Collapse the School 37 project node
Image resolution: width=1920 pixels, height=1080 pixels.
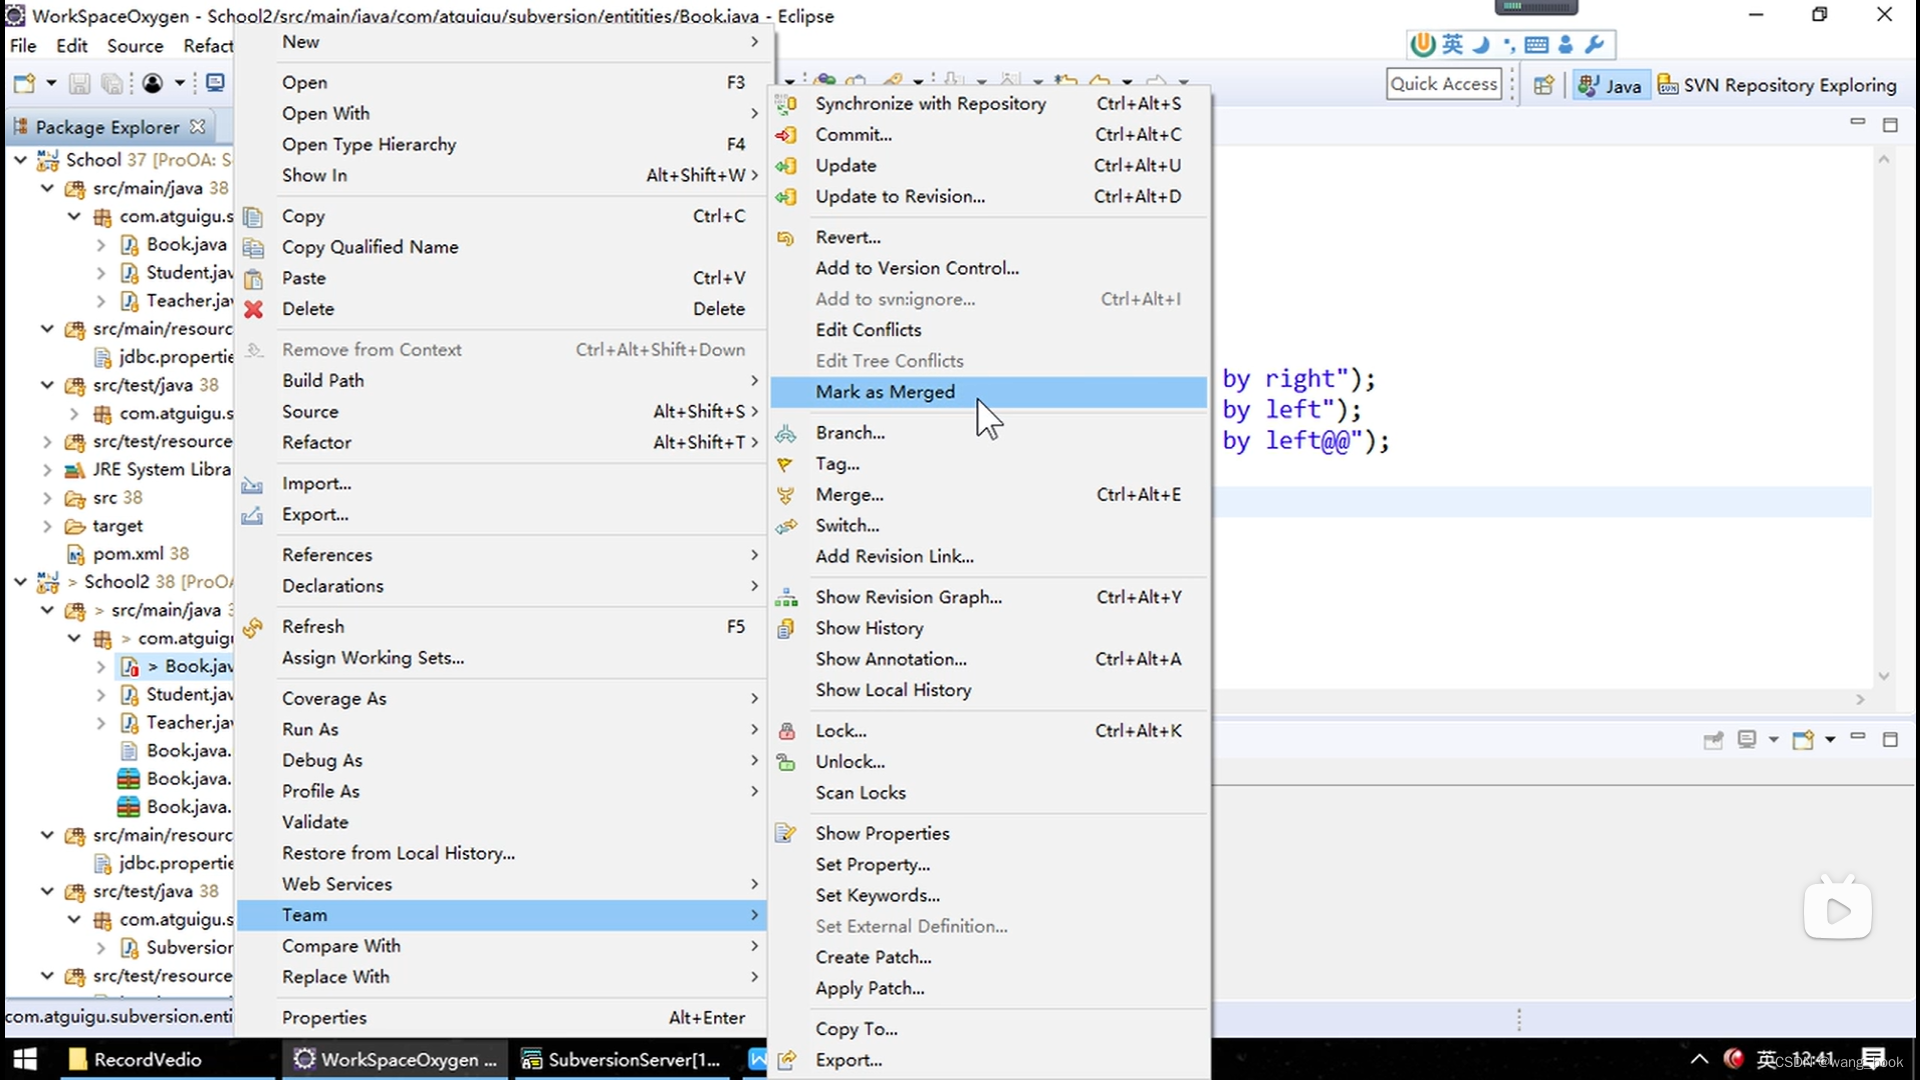pyautogui.click(x=20, y=159)
